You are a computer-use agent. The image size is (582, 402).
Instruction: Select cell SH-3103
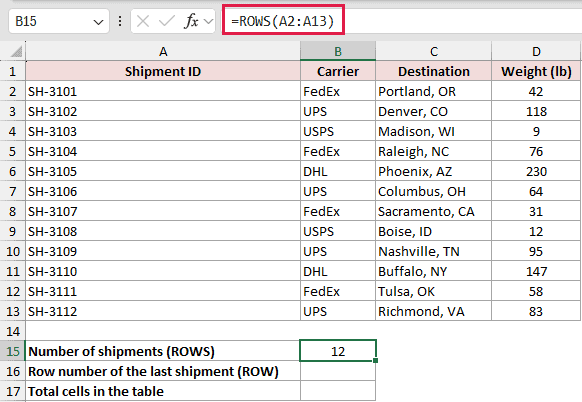(x=163, y=131)
